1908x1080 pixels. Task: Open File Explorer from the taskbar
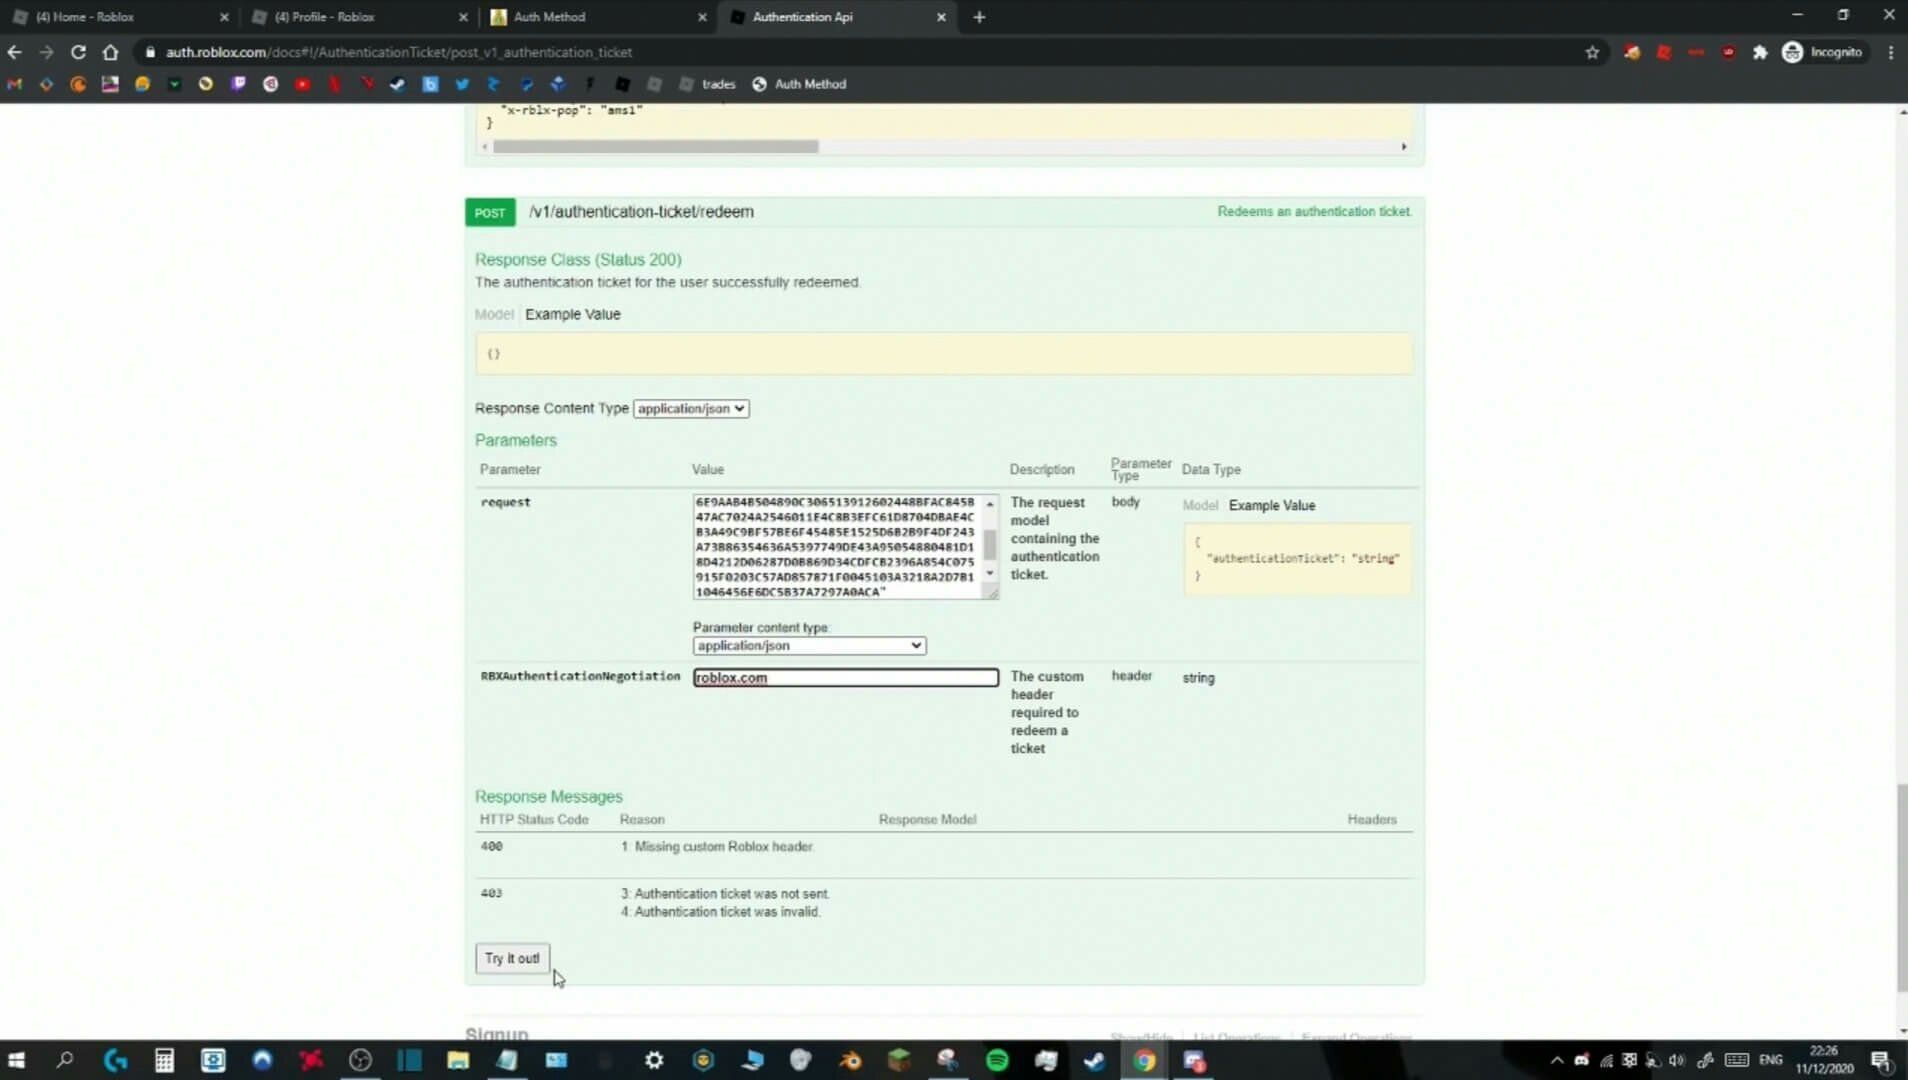tap(458, 1060)
